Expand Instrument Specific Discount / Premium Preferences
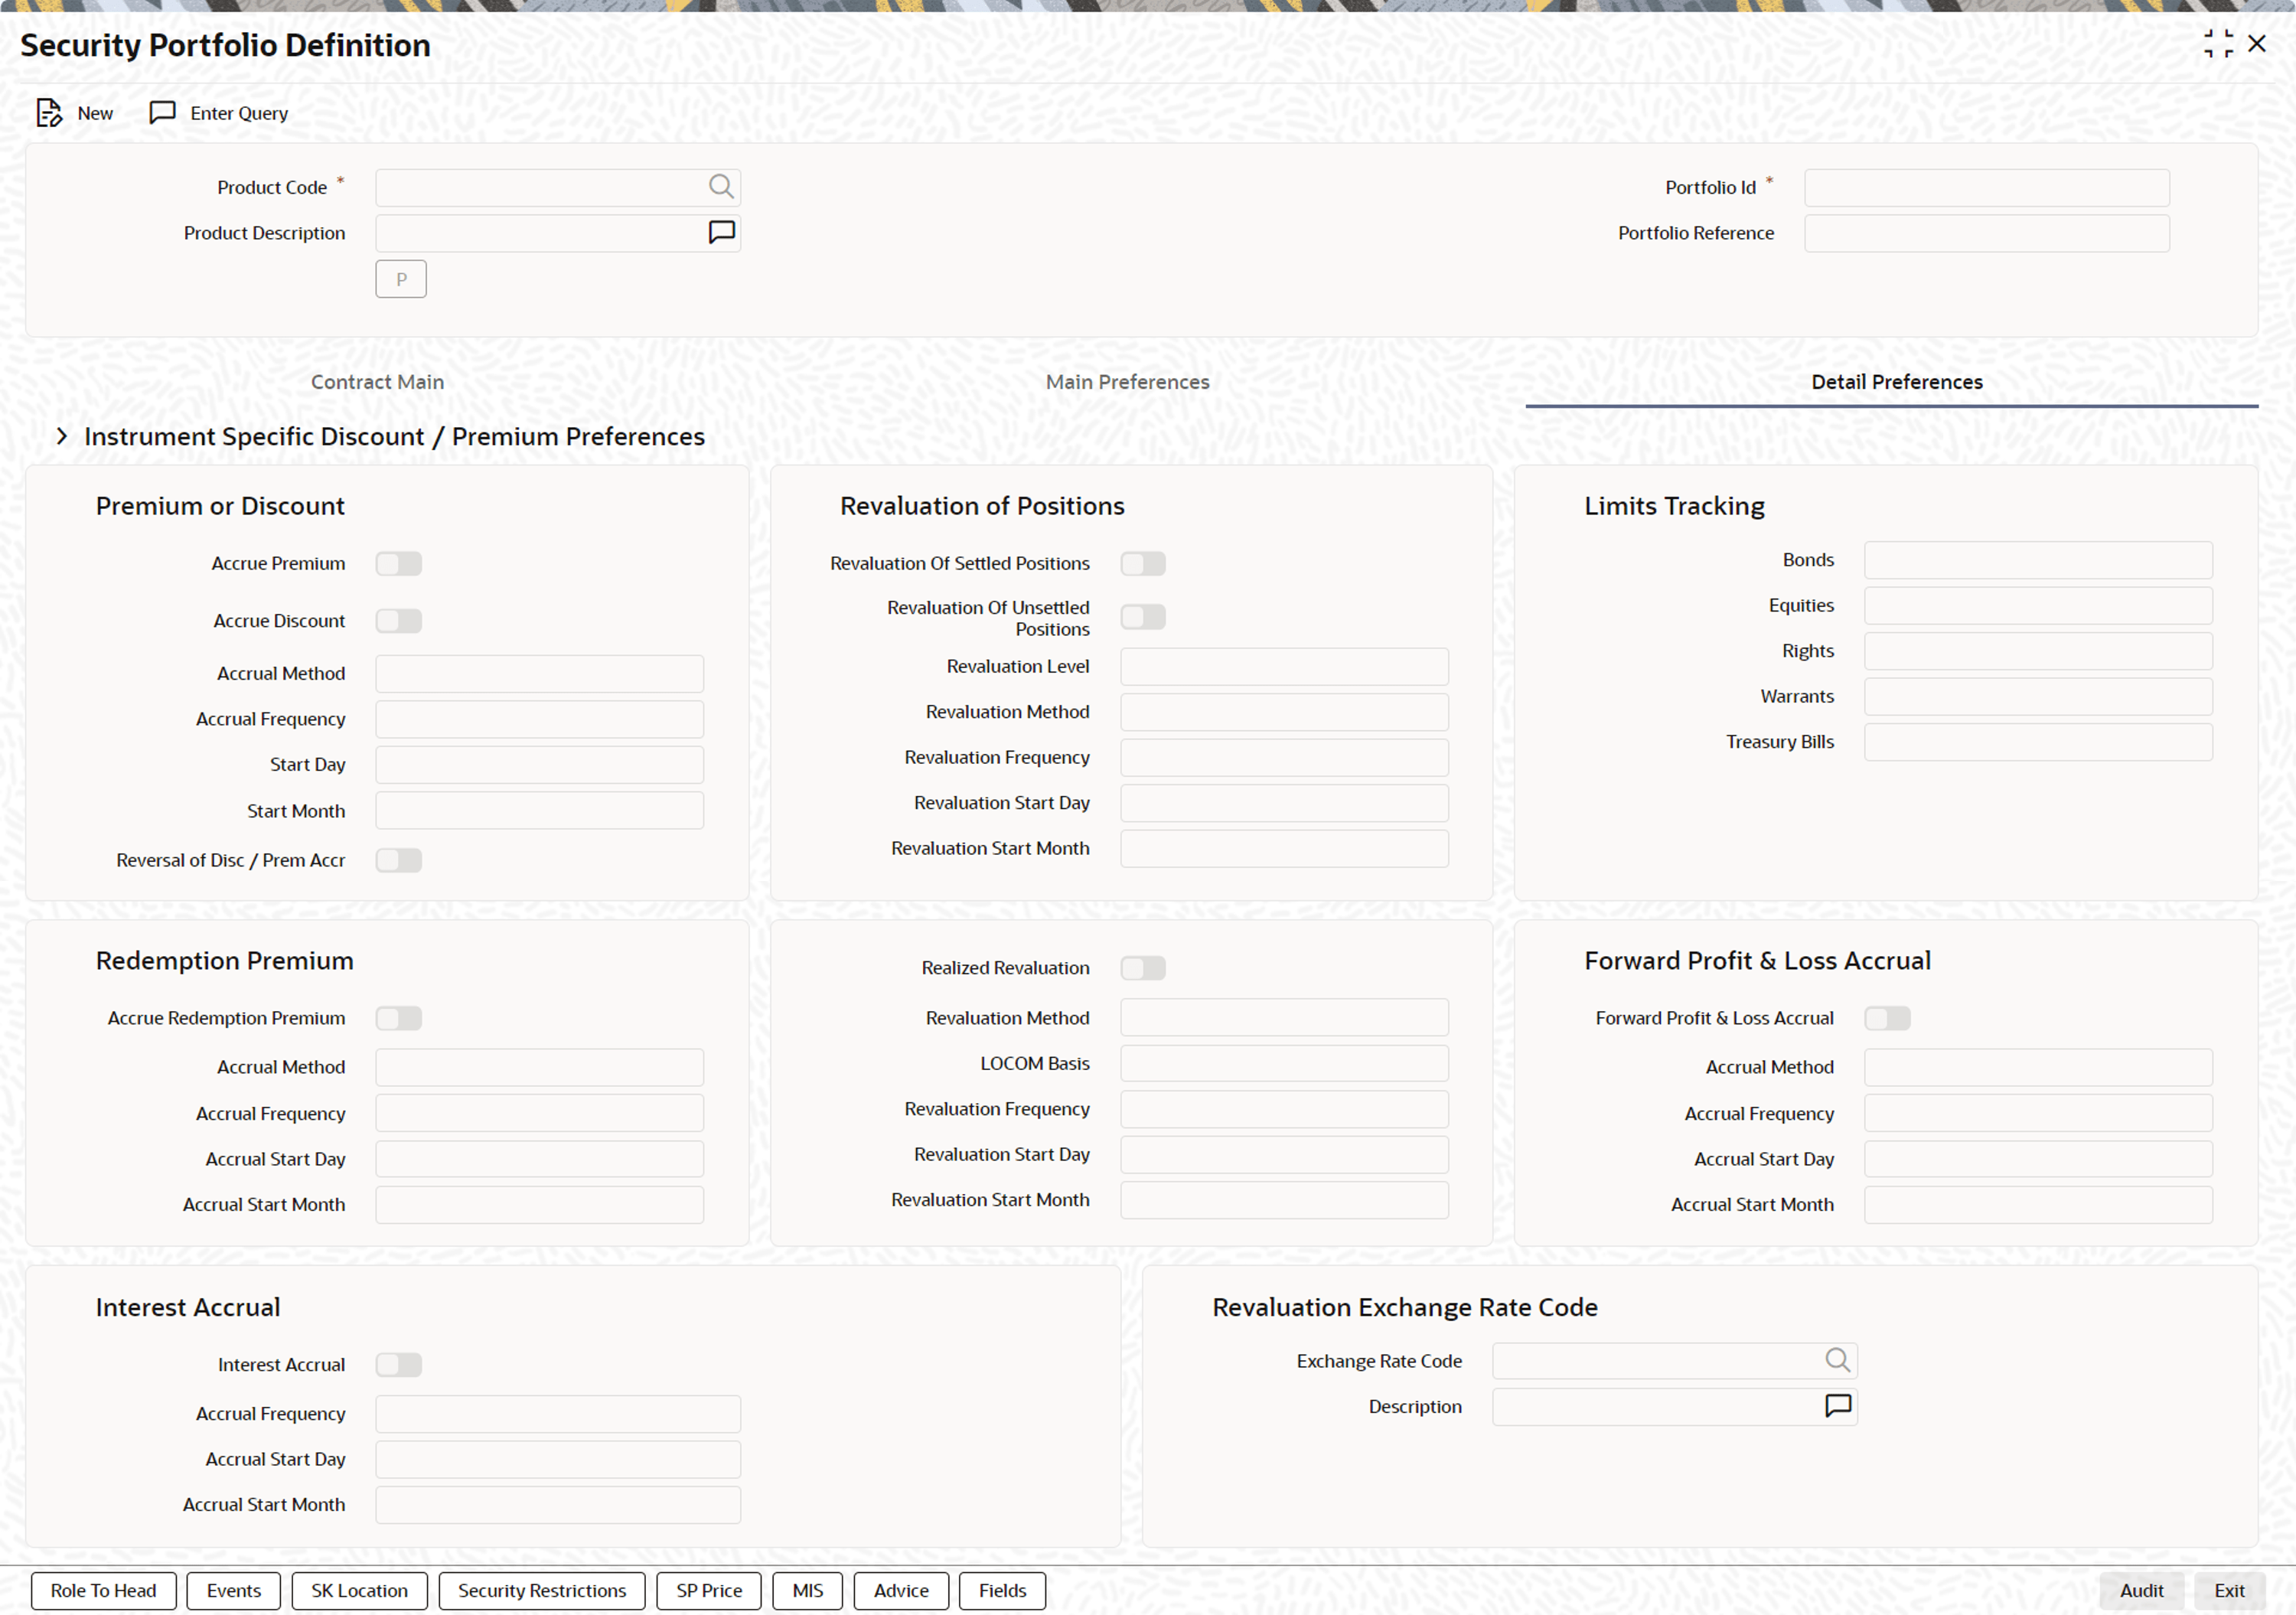This screenshot has height=1615, width=2296. [x=62, y=437]
